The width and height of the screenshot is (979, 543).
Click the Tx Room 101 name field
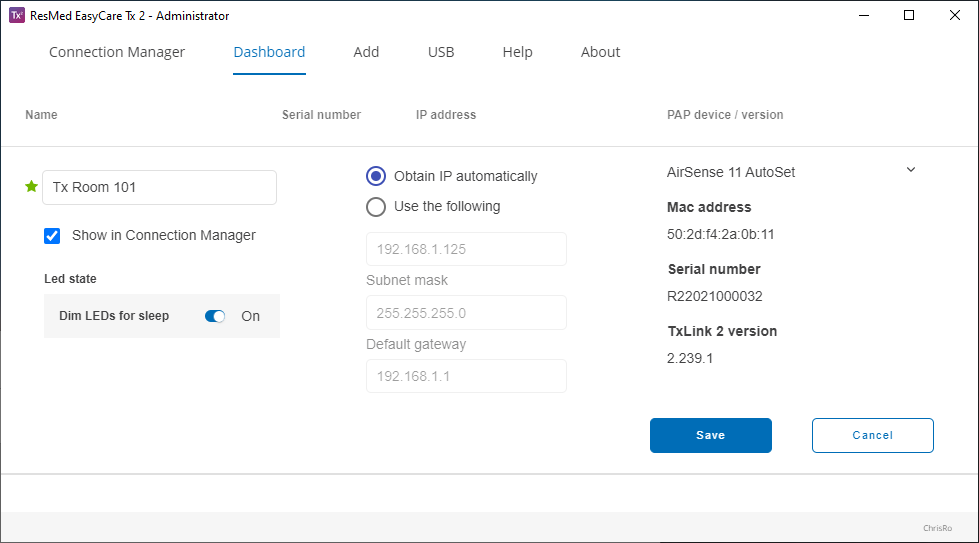point(159,187)
